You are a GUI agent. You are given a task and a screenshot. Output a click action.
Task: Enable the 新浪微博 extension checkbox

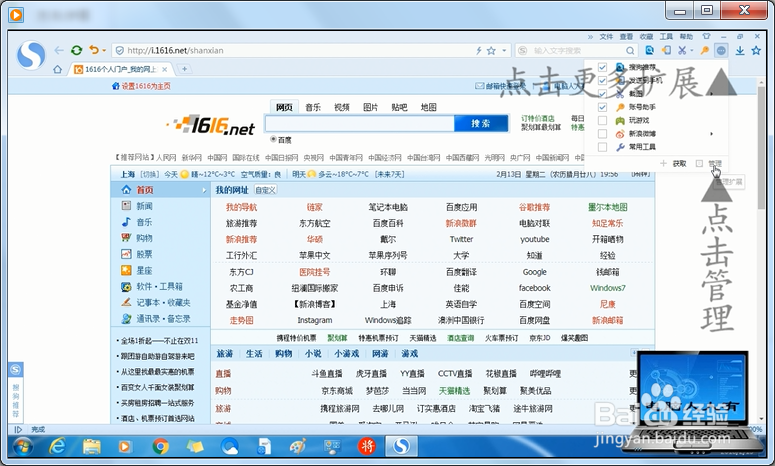click(603, 134)
